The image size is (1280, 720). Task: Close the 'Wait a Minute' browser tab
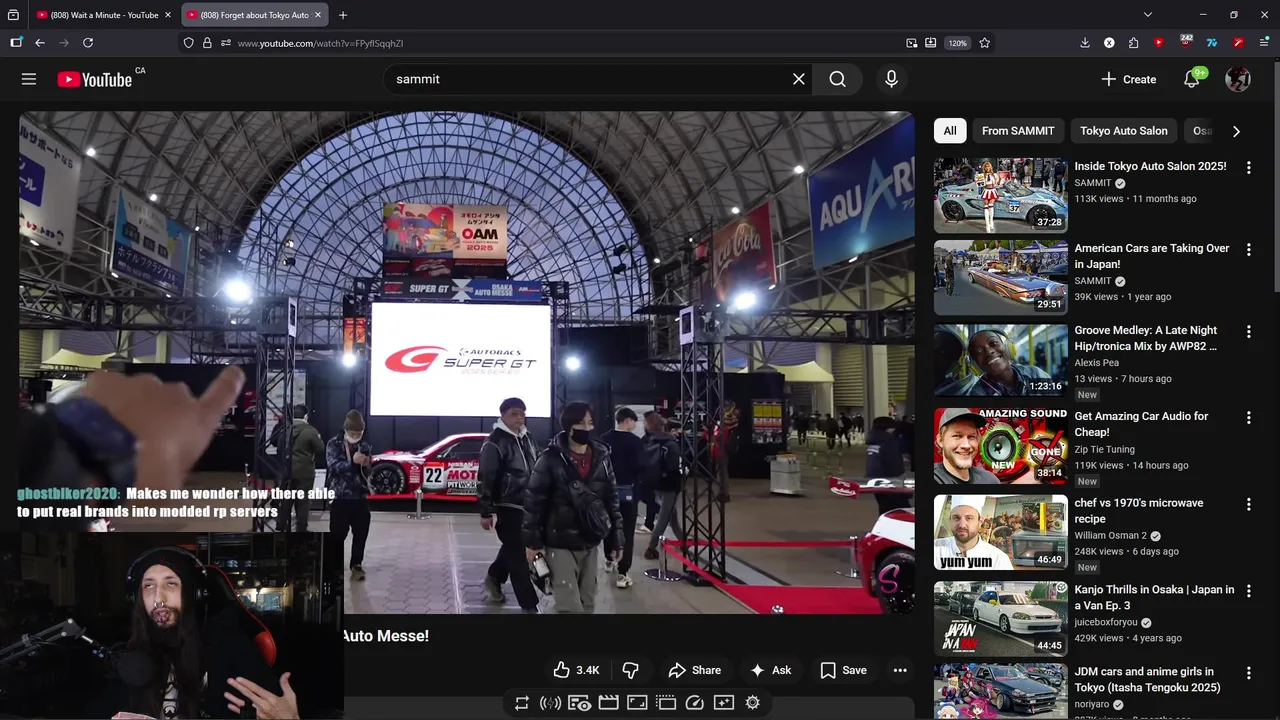(168, 15)
